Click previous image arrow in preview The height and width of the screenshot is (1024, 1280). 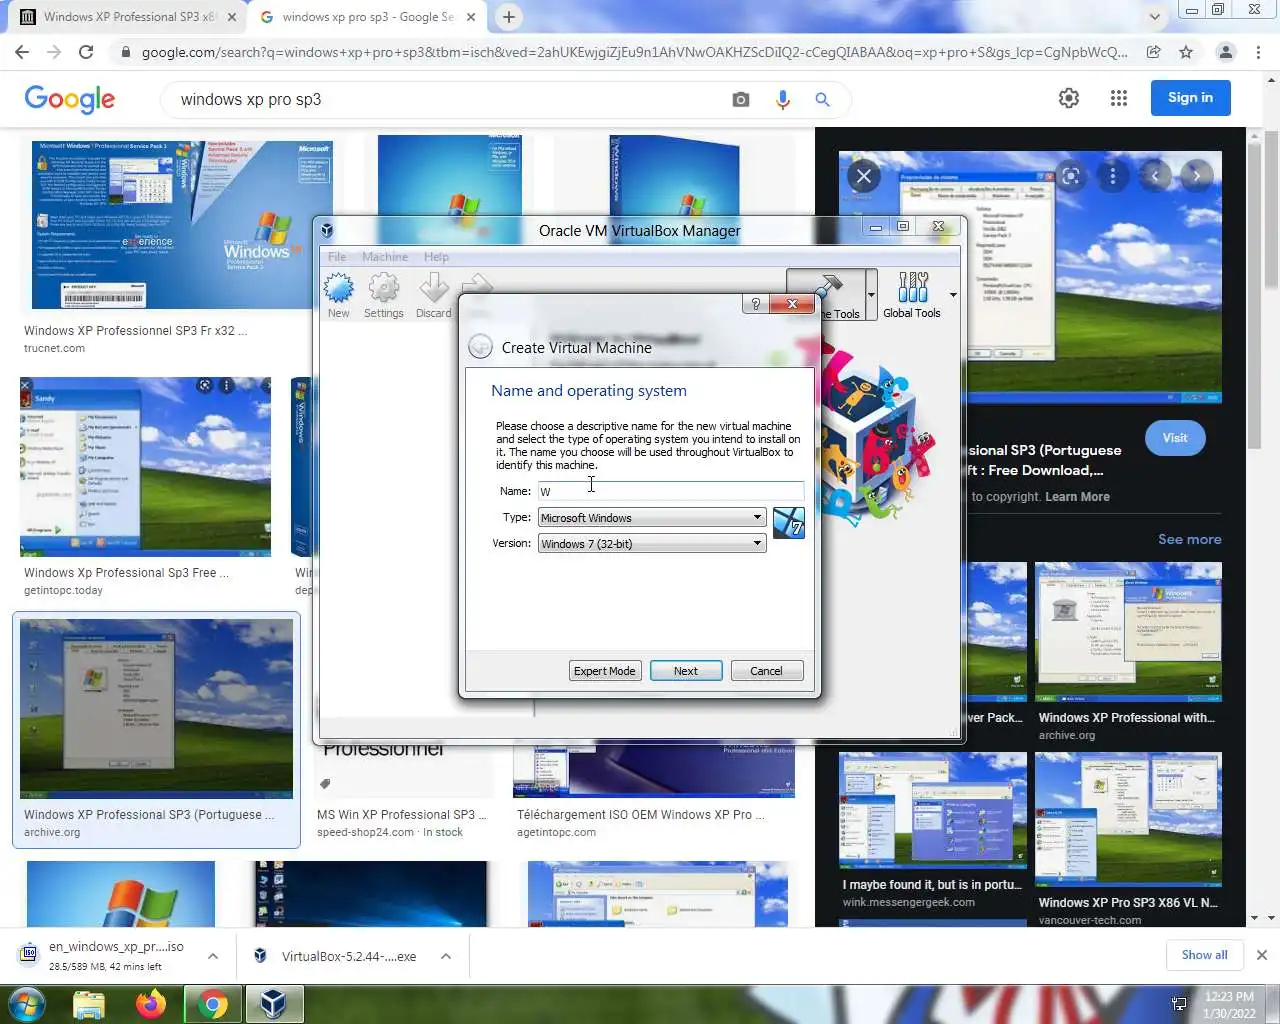1155,177
